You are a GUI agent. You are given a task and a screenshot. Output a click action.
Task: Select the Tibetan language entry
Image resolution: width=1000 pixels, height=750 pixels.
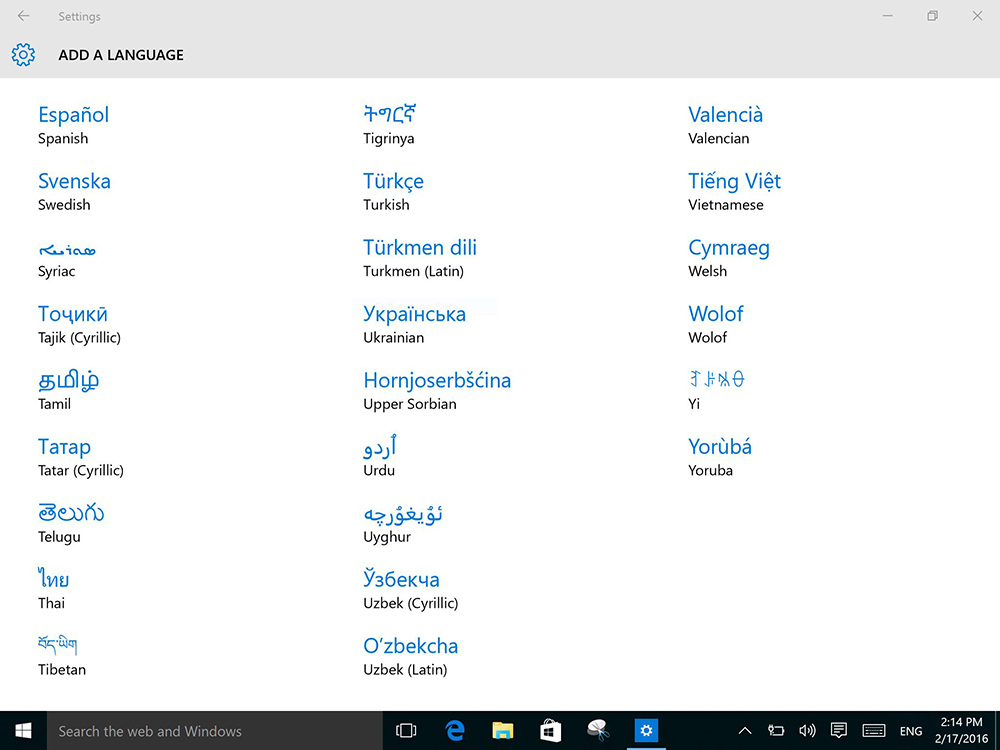61,656
